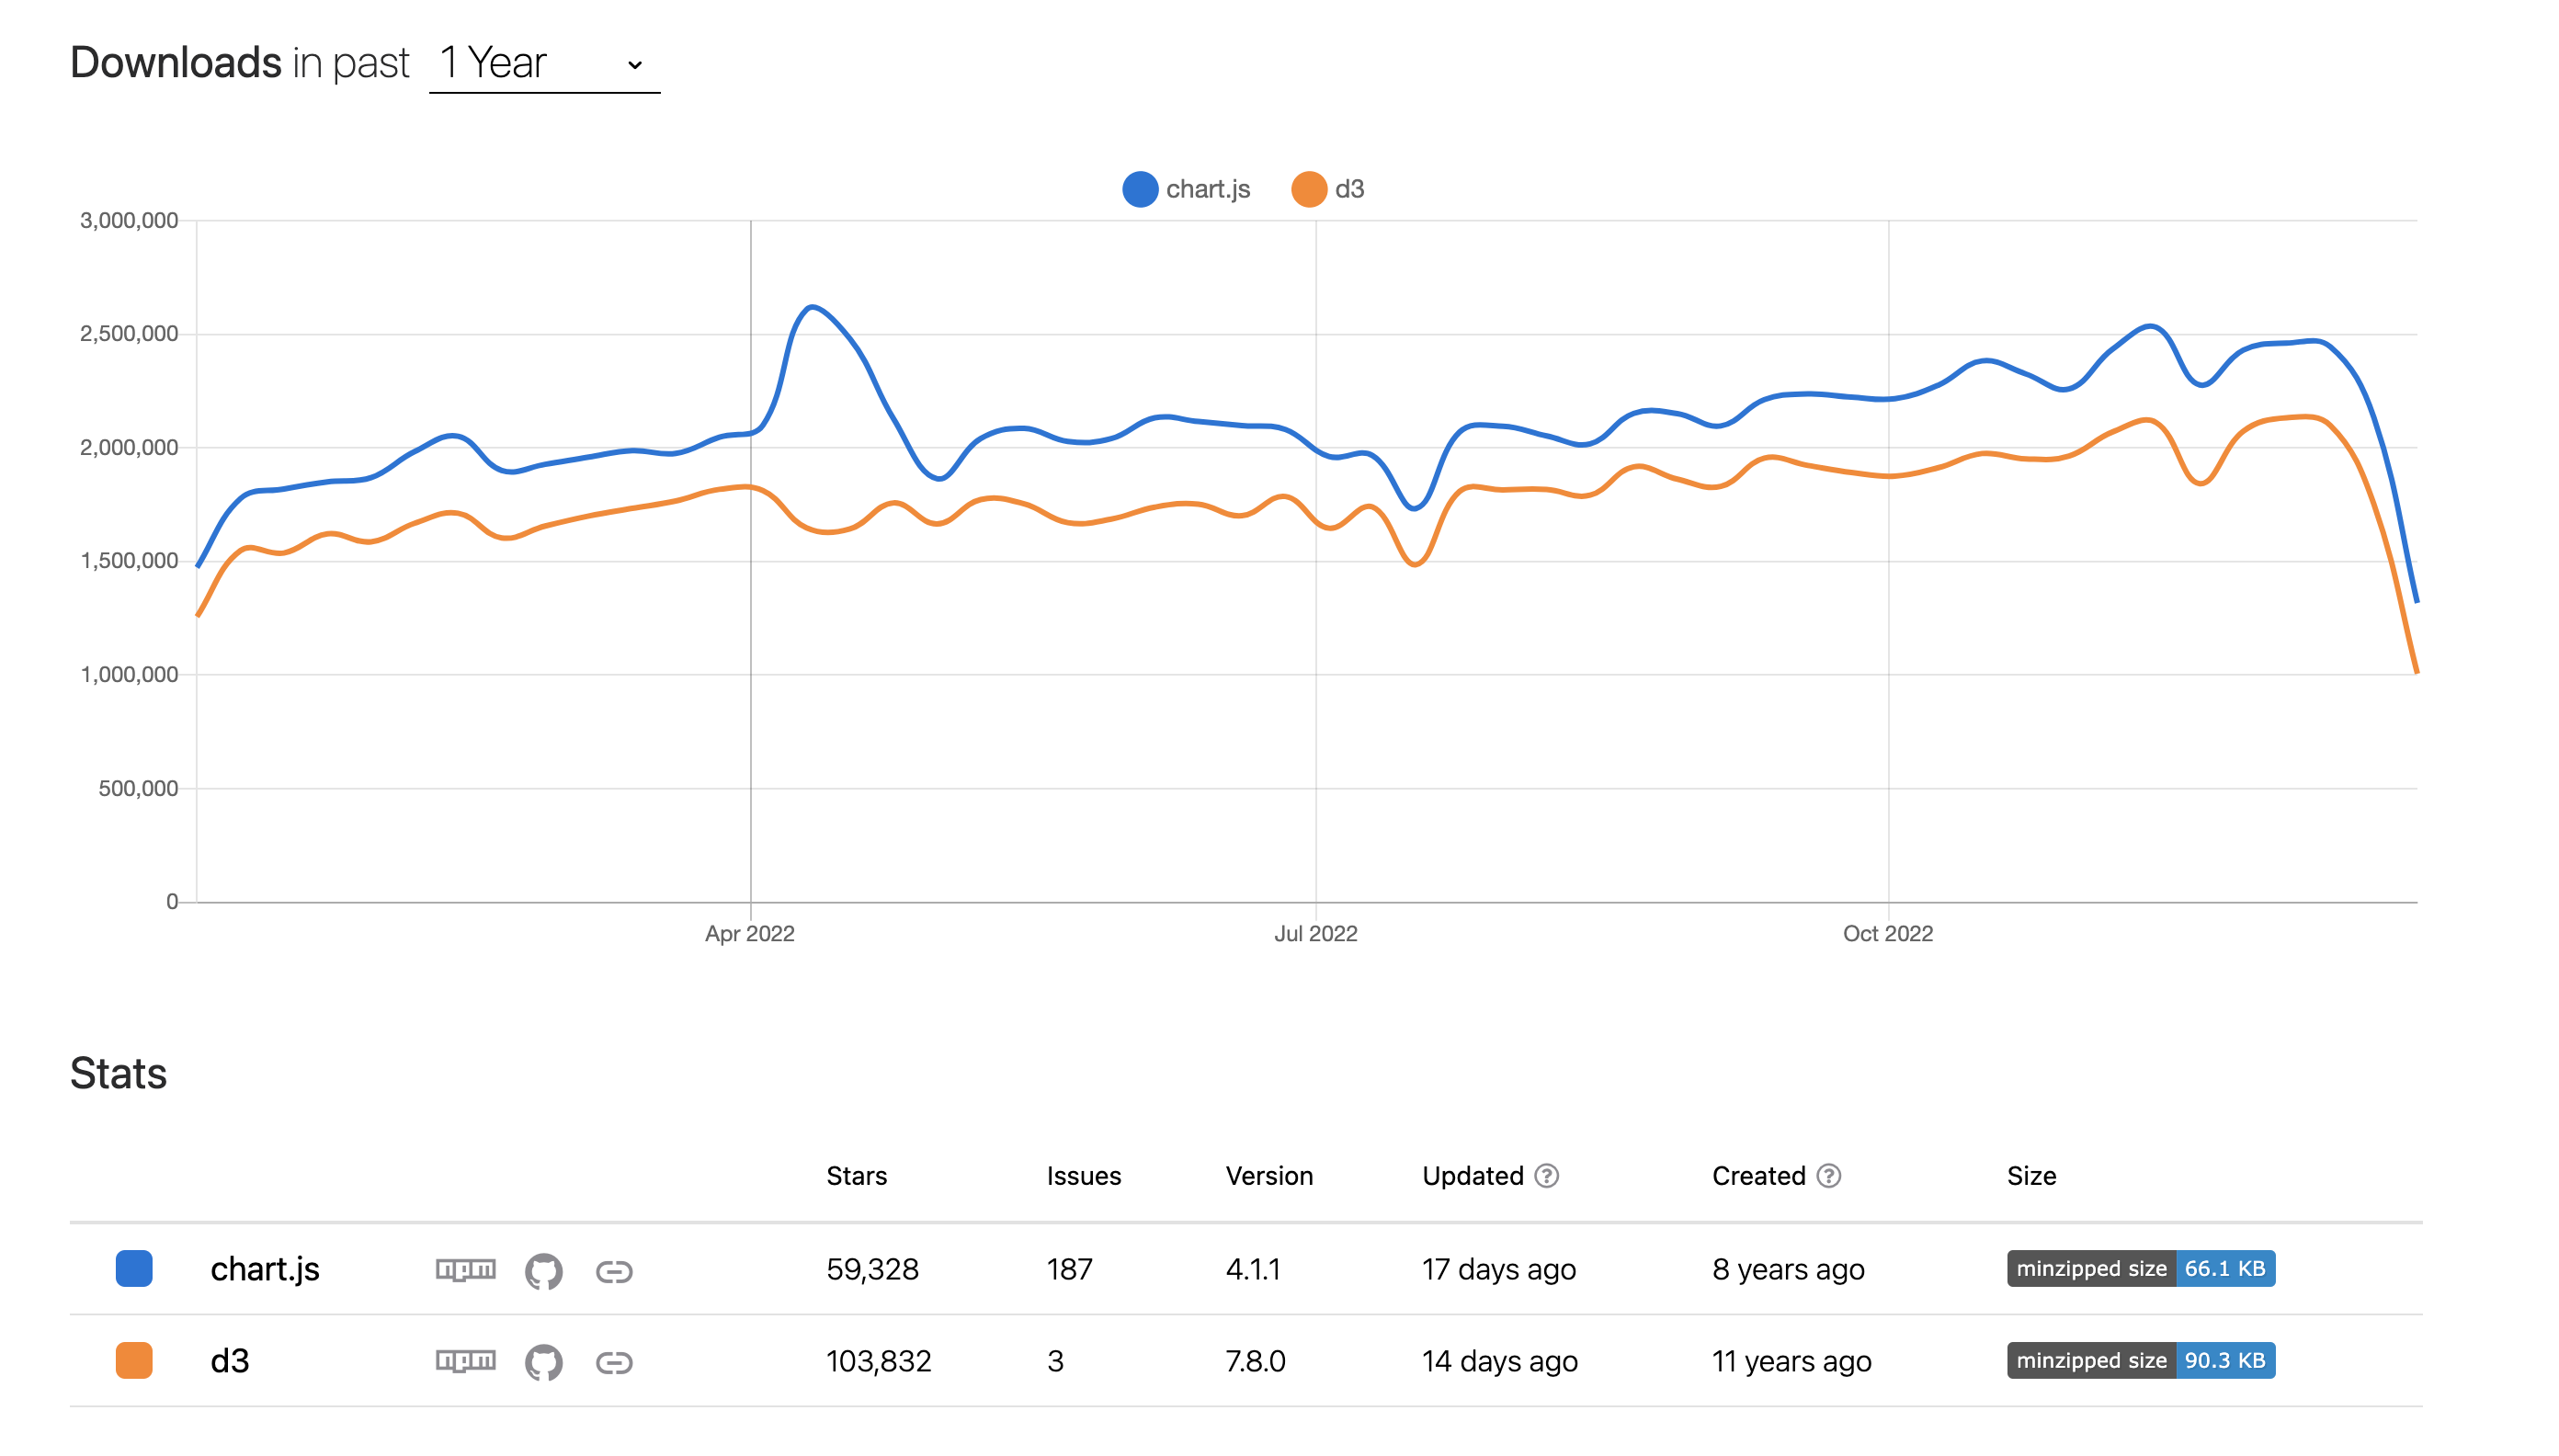The image size is (2559, 1456).
Task: Click the 1,000,000 y-axis label
Action: (x=129, y=675)
